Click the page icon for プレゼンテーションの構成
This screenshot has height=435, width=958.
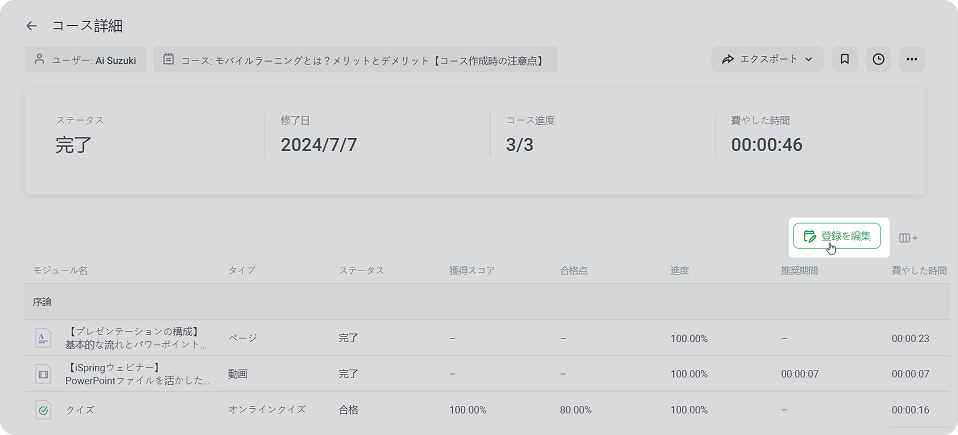click(x=43, y=338)
